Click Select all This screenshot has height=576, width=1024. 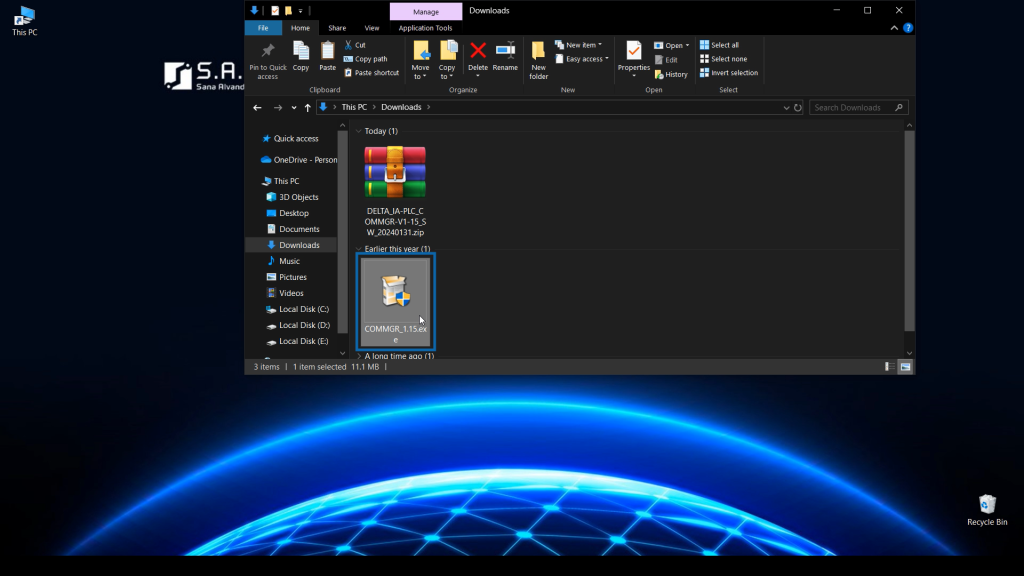[719, 45]
